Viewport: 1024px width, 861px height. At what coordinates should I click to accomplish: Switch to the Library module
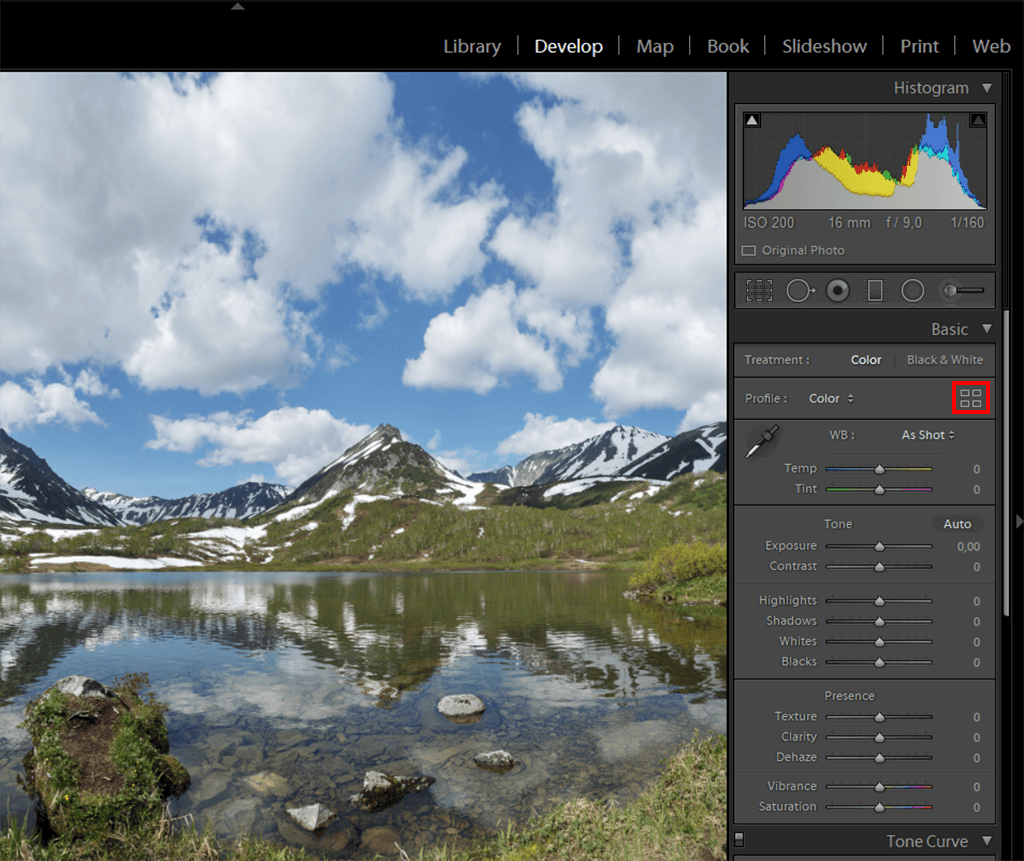[472, 46]
